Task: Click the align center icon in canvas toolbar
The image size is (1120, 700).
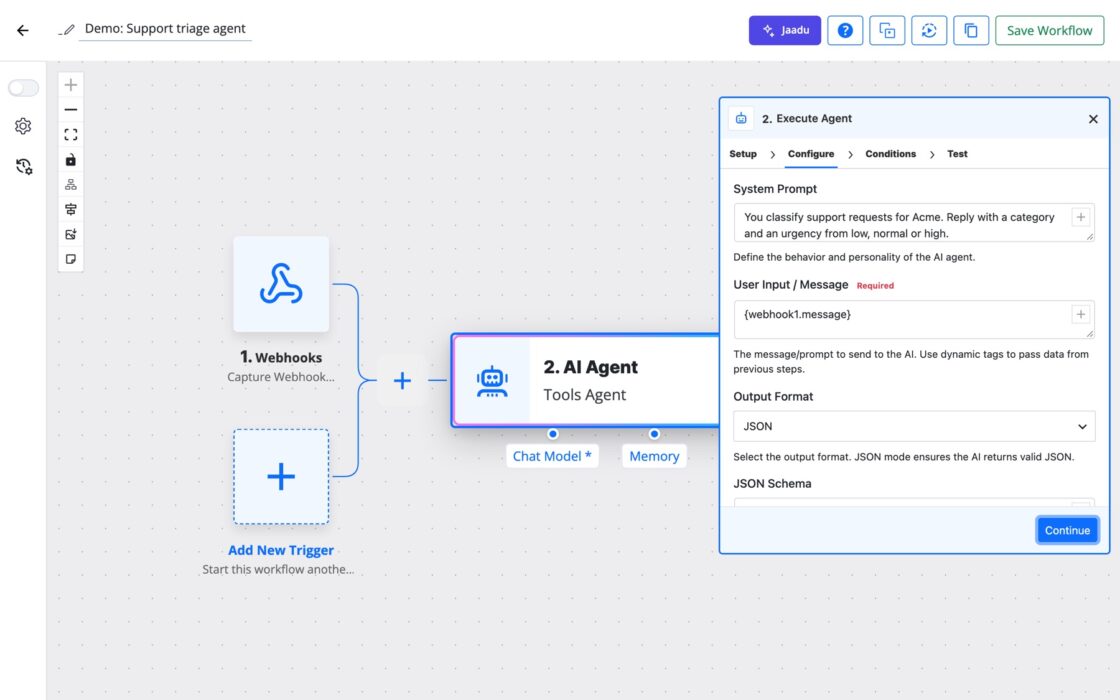Action: tap(71, 209)
